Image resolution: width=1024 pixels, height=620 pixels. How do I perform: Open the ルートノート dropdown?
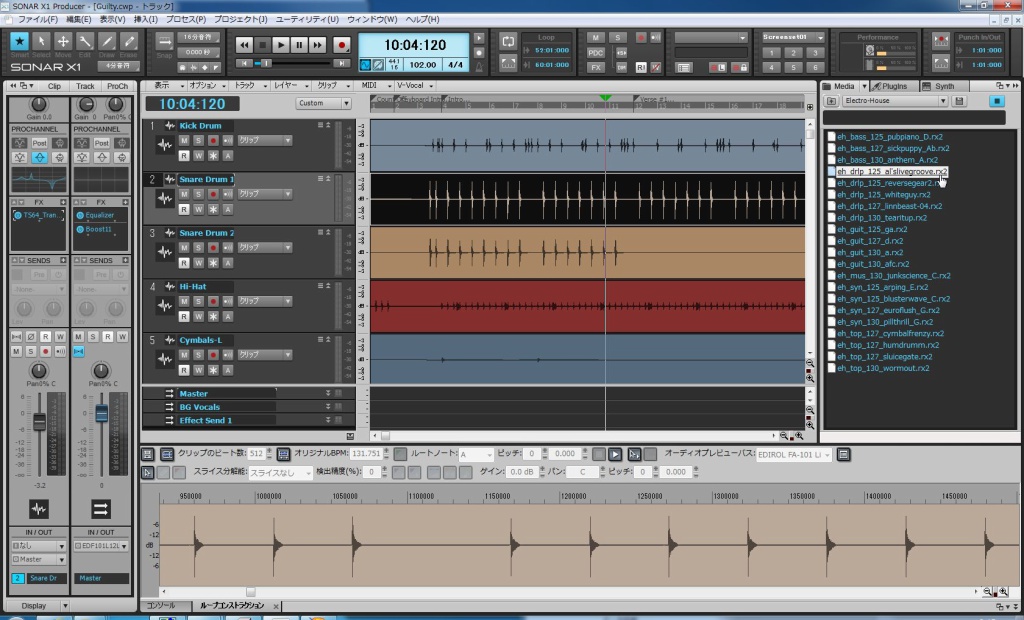tap(475, 454)
